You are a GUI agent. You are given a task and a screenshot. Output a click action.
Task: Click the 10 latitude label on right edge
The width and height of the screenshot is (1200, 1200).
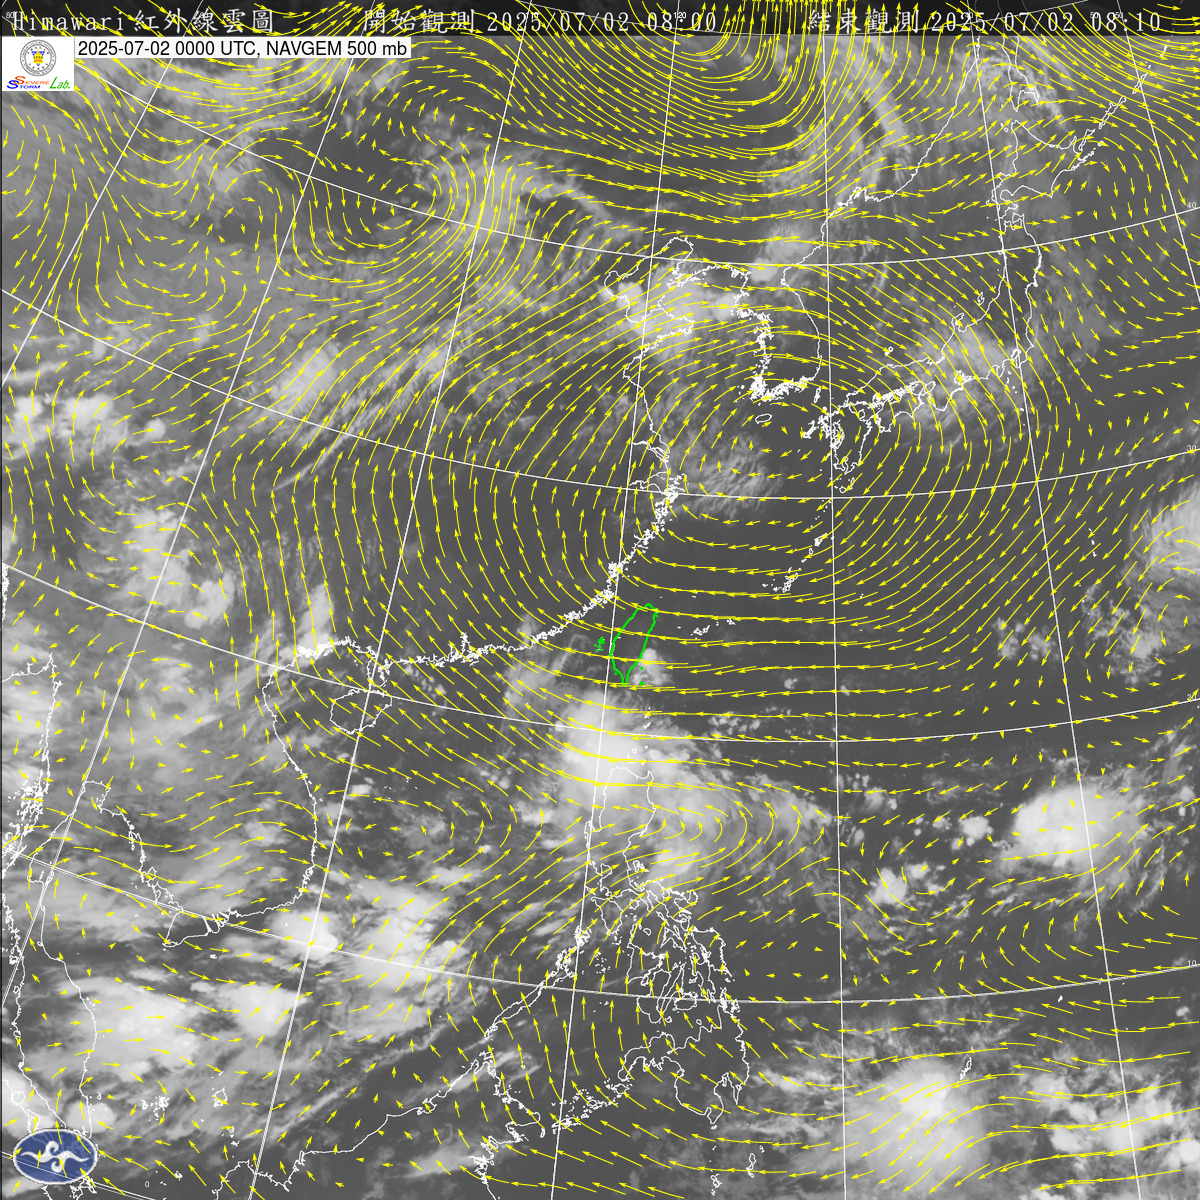(x=1191, y=962)
